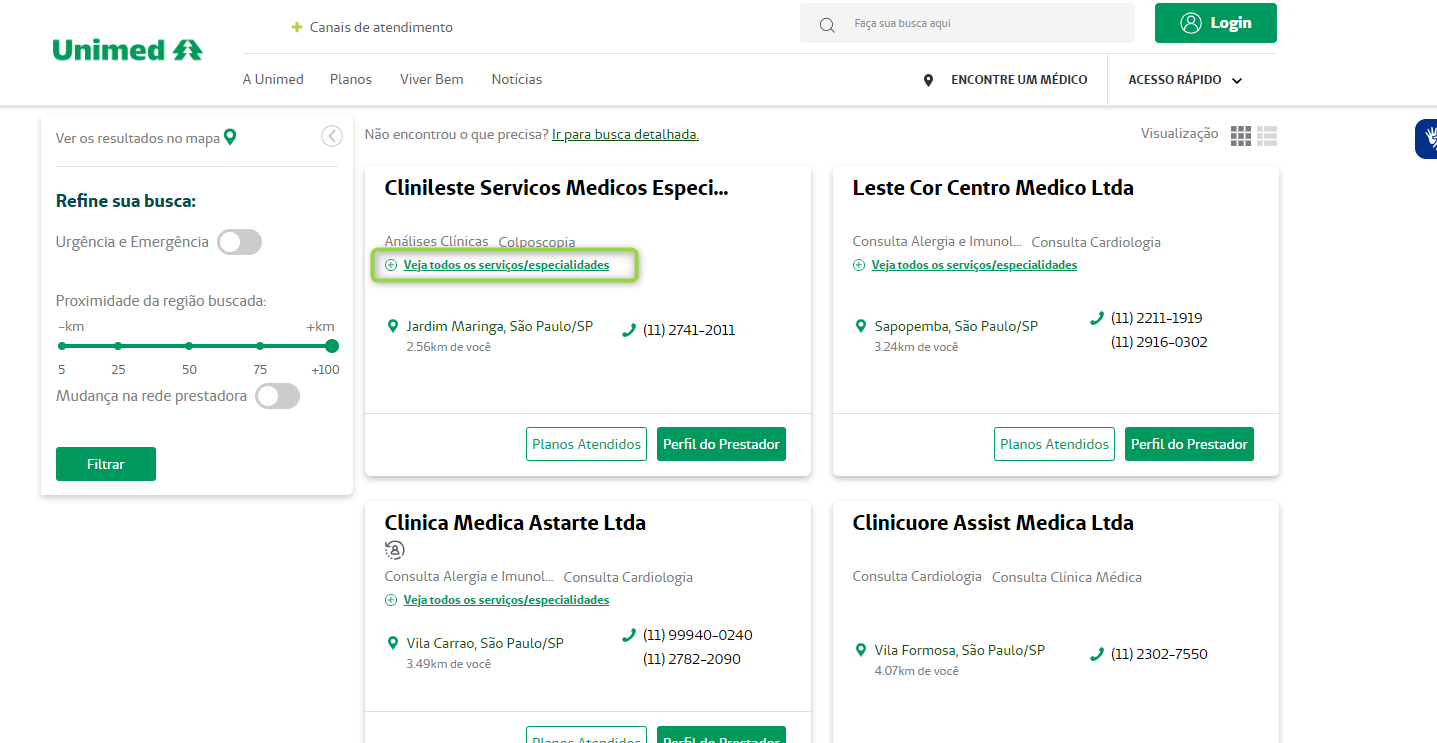This screenshot has width=1437, height=743.
Task: Expand all services for Leste Cor Centro Medico
Action: 974,265
